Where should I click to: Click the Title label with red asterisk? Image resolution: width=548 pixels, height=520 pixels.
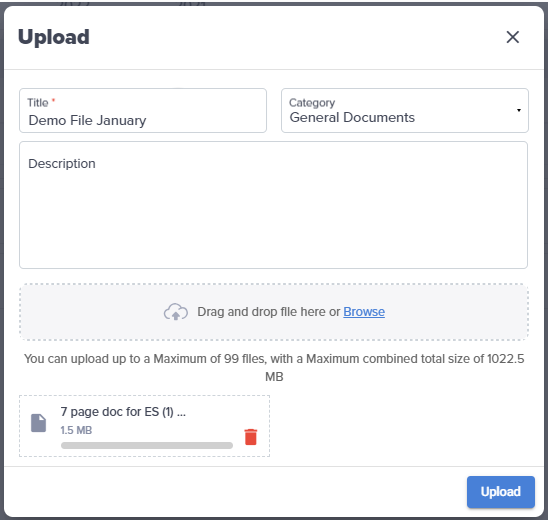(x=41, y=103)
